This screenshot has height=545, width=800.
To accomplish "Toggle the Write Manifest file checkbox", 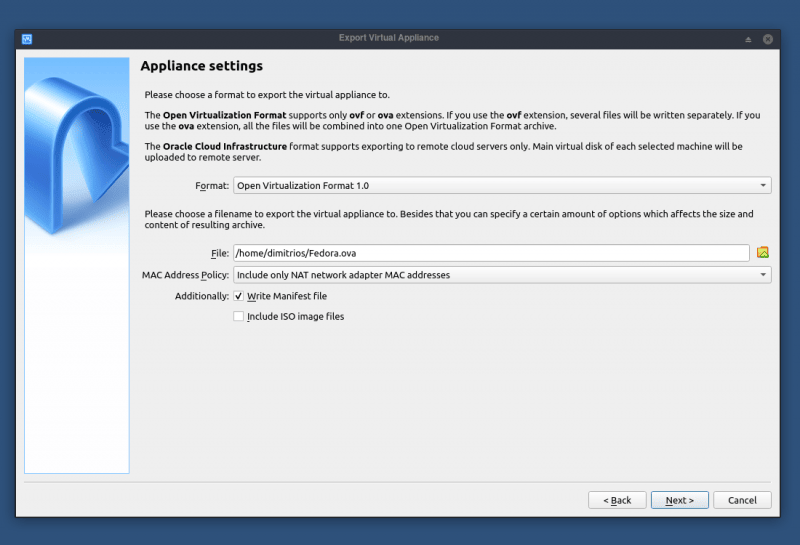I will pyautogui.click(x=238, y=297).
